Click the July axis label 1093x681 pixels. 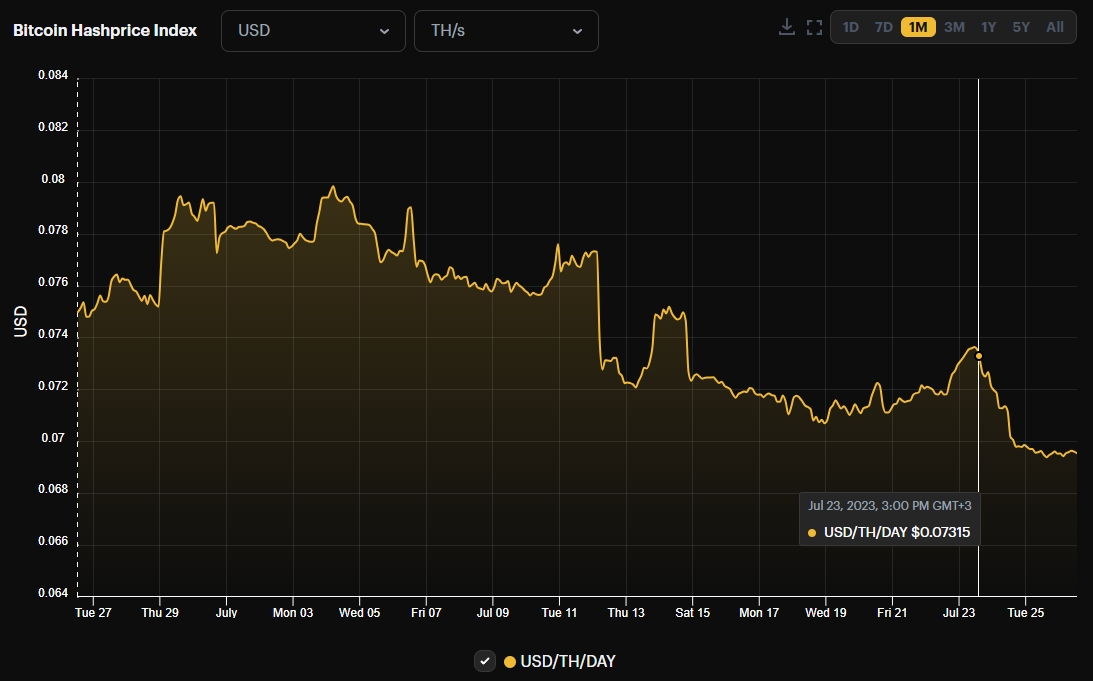point(227,613)
